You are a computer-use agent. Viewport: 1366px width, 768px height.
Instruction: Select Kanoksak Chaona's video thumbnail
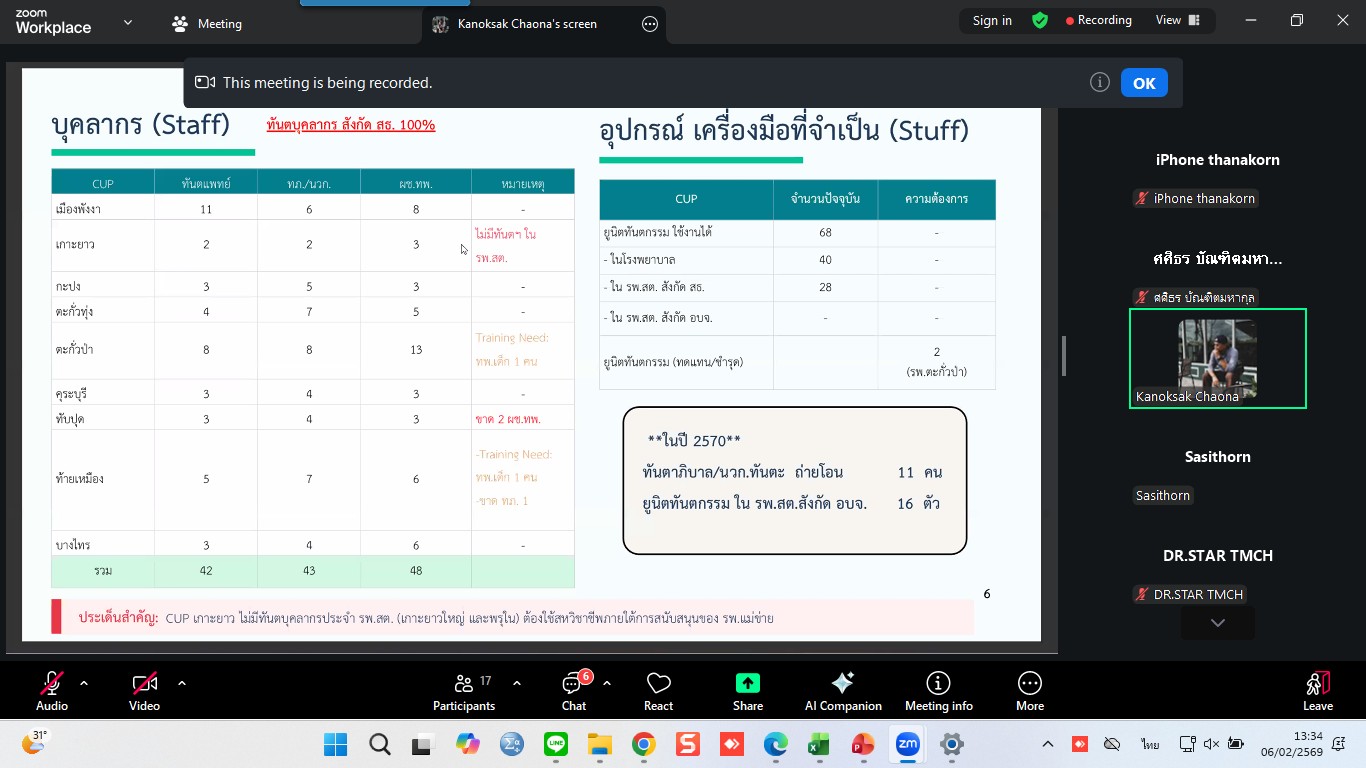[x=1217, y=358]
